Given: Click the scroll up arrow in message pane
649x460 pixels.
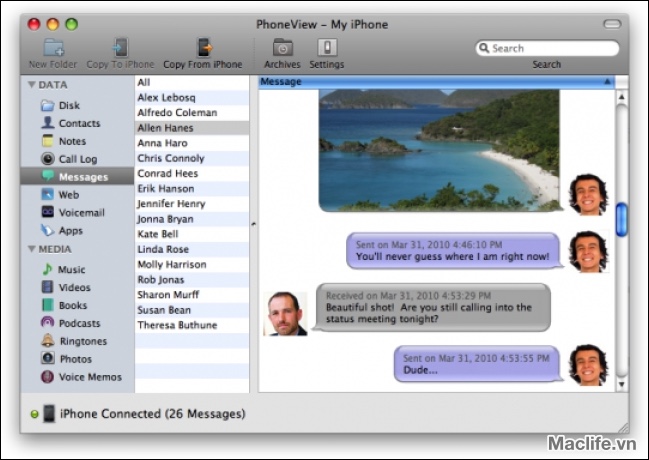Looking at the screenshot, I should (621, 97).
